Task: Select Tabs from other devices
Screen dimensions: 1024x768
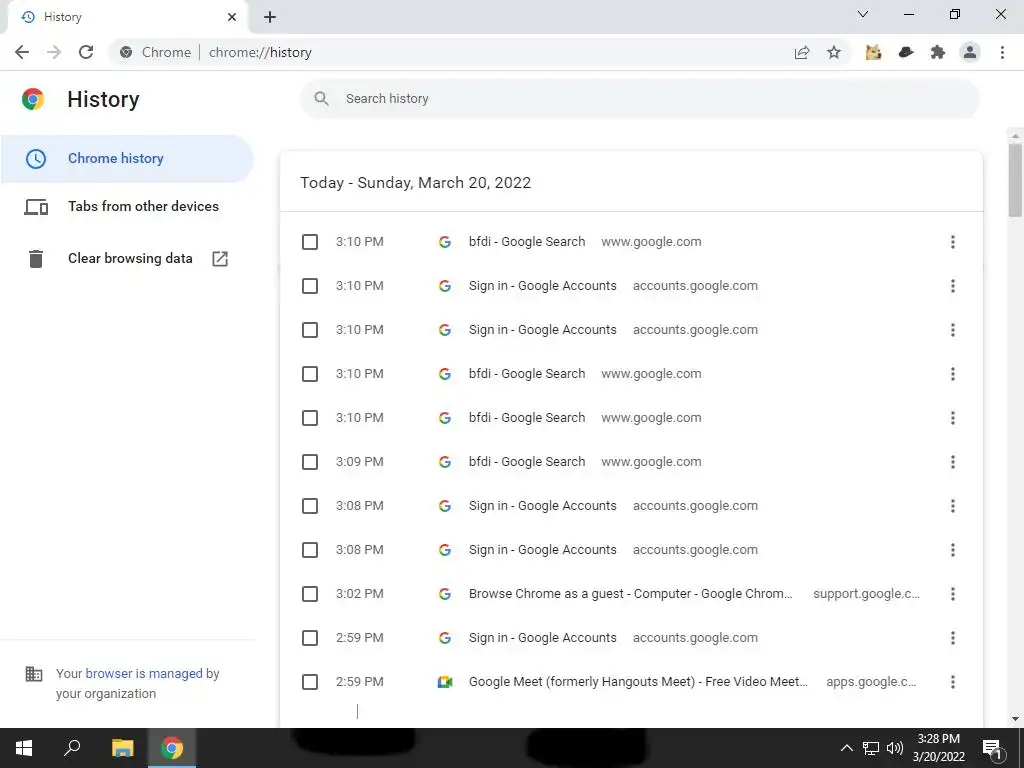Action: coord(143,206)
